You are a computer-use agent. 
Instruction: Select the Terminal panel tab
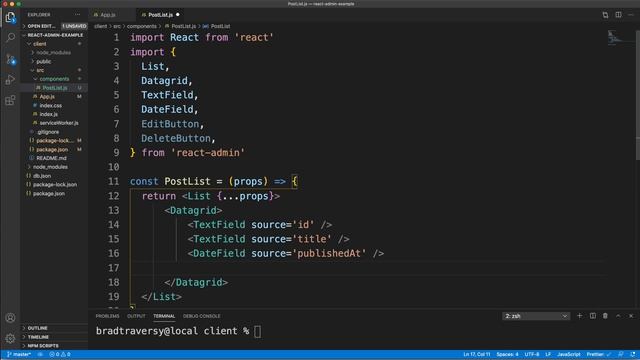tap(164, 316)
